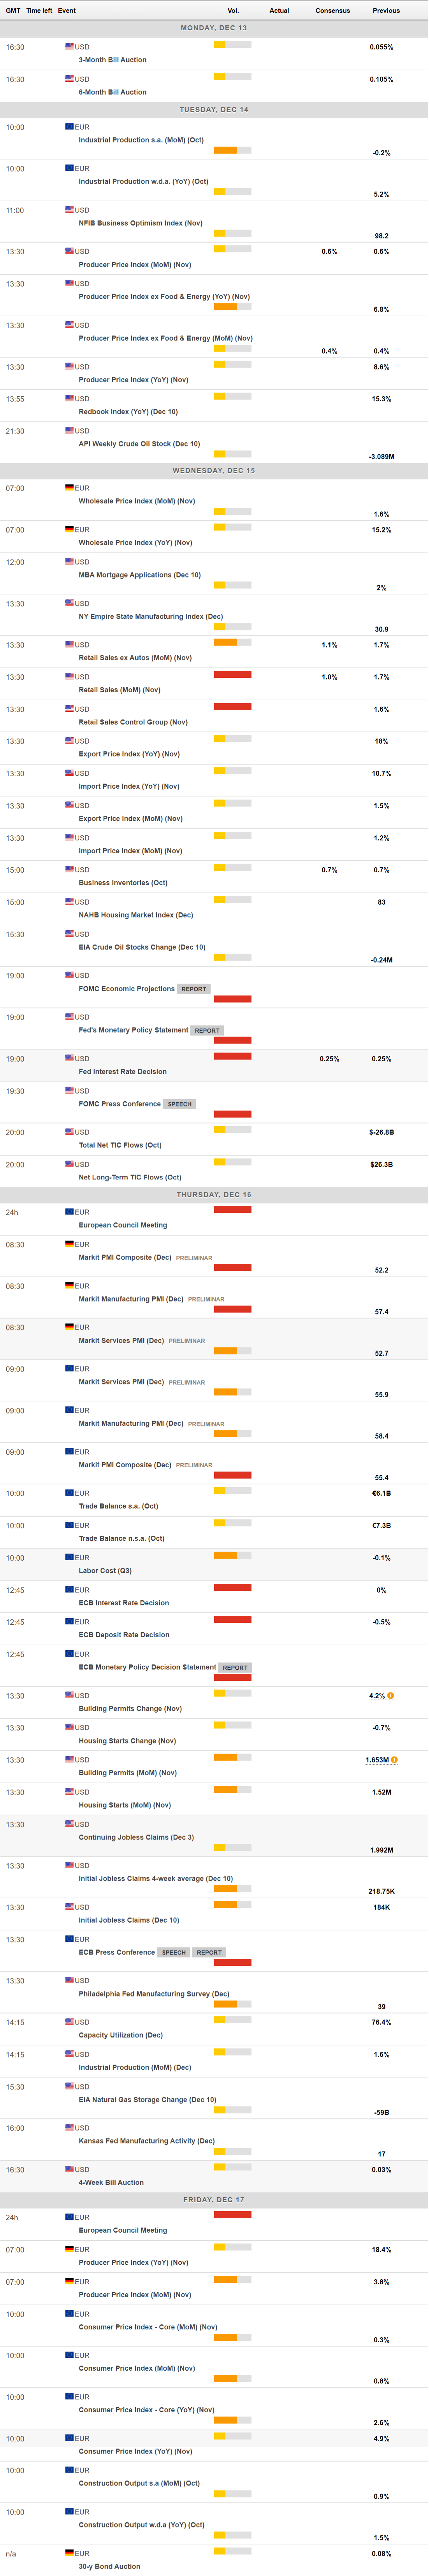Click the German flag for 30-y Bond Auction
The image size is (429, 2576).
point(70,2553)
